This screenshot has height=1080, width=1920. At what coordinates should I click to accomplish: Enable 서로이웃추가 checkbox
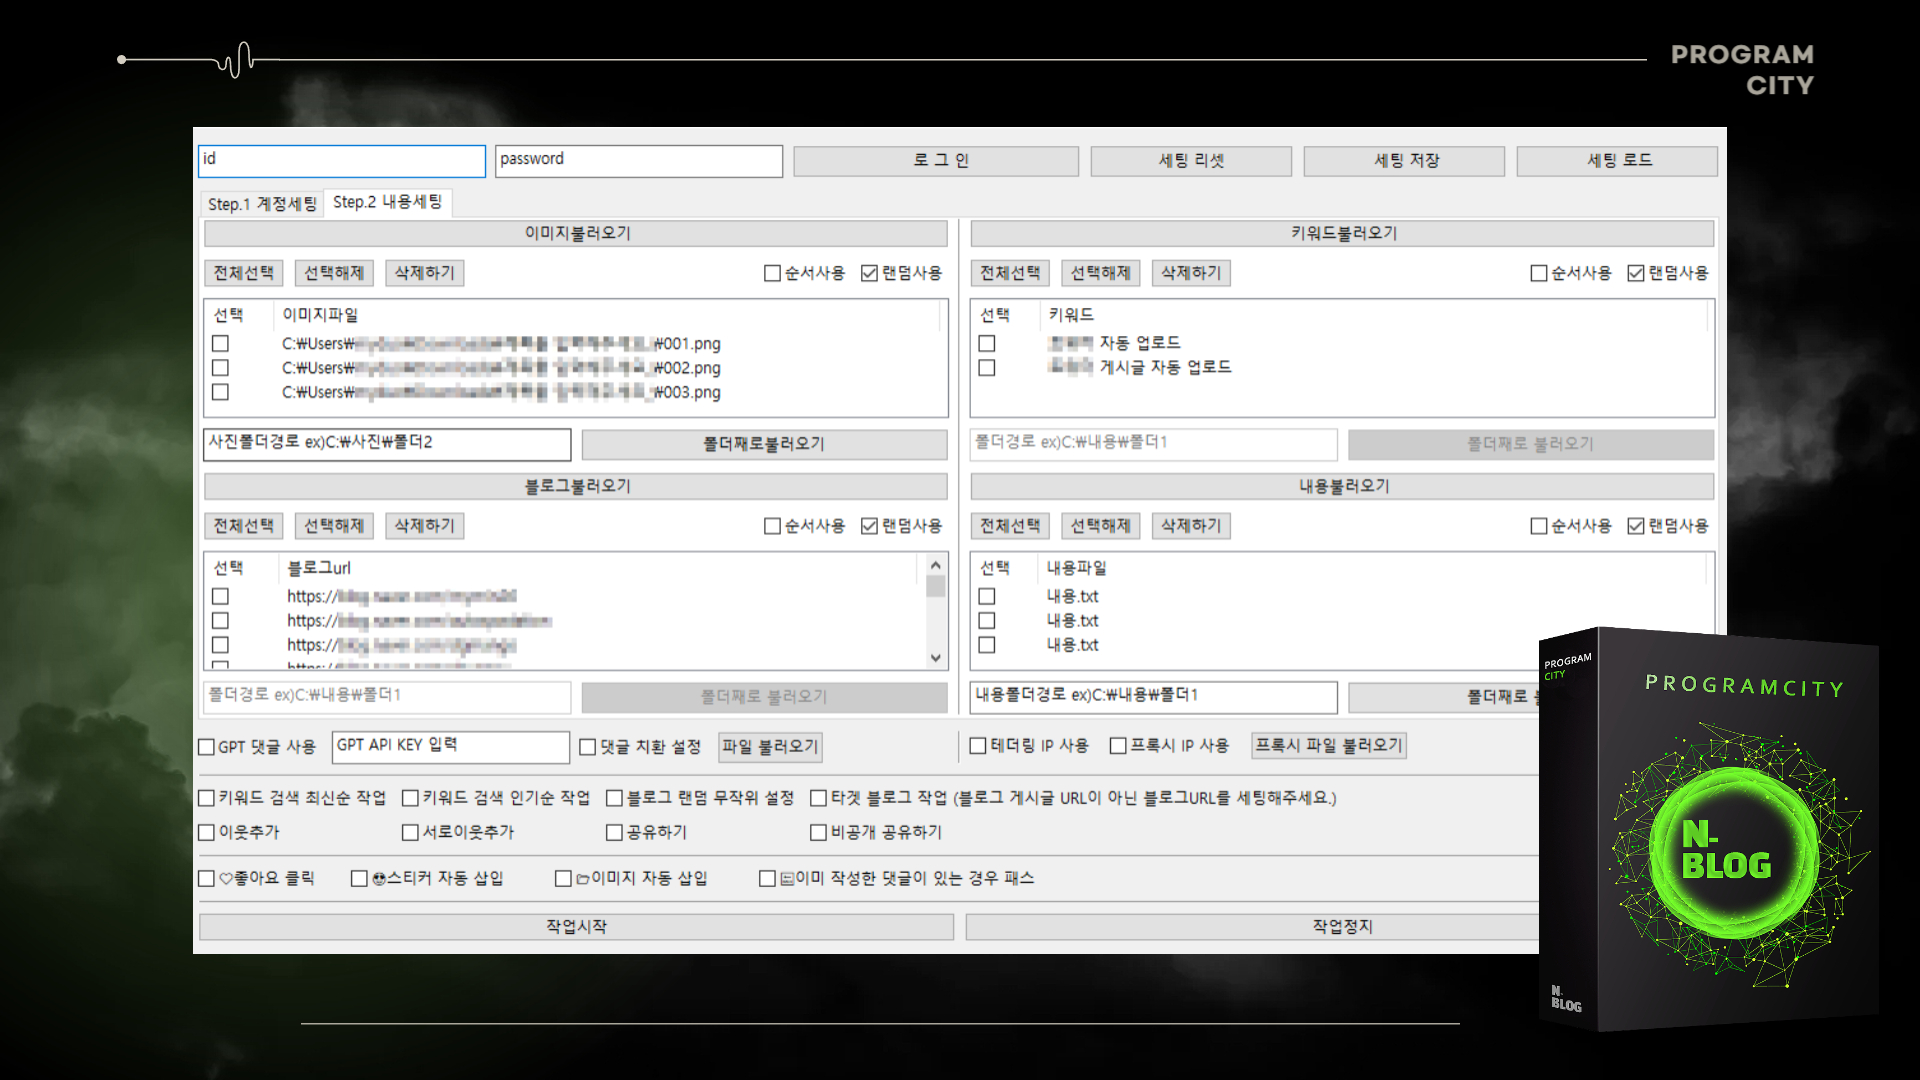click(x=458, y=832)
